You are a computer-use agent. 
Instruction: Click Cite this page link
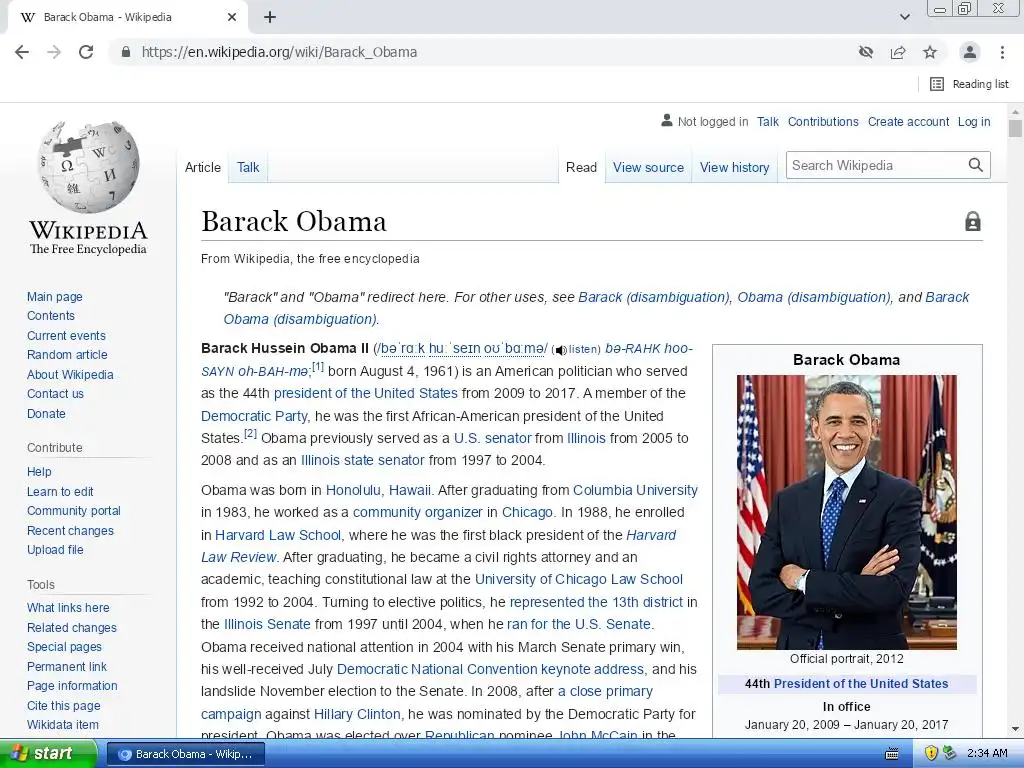[x=64, y=706]
